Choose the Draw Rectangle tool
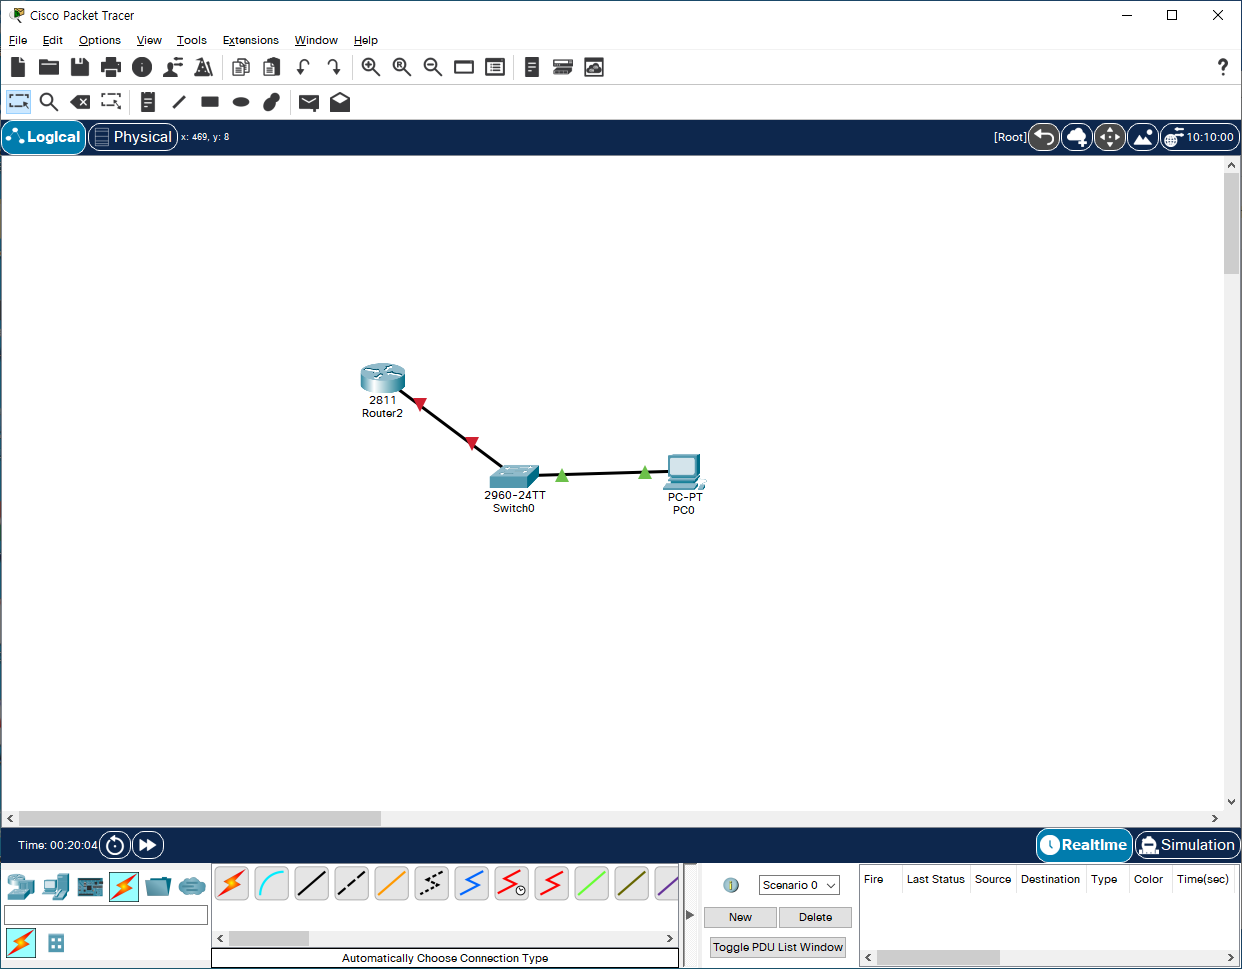The width and height of the screenshot is (1242, 969). point(210,102)
